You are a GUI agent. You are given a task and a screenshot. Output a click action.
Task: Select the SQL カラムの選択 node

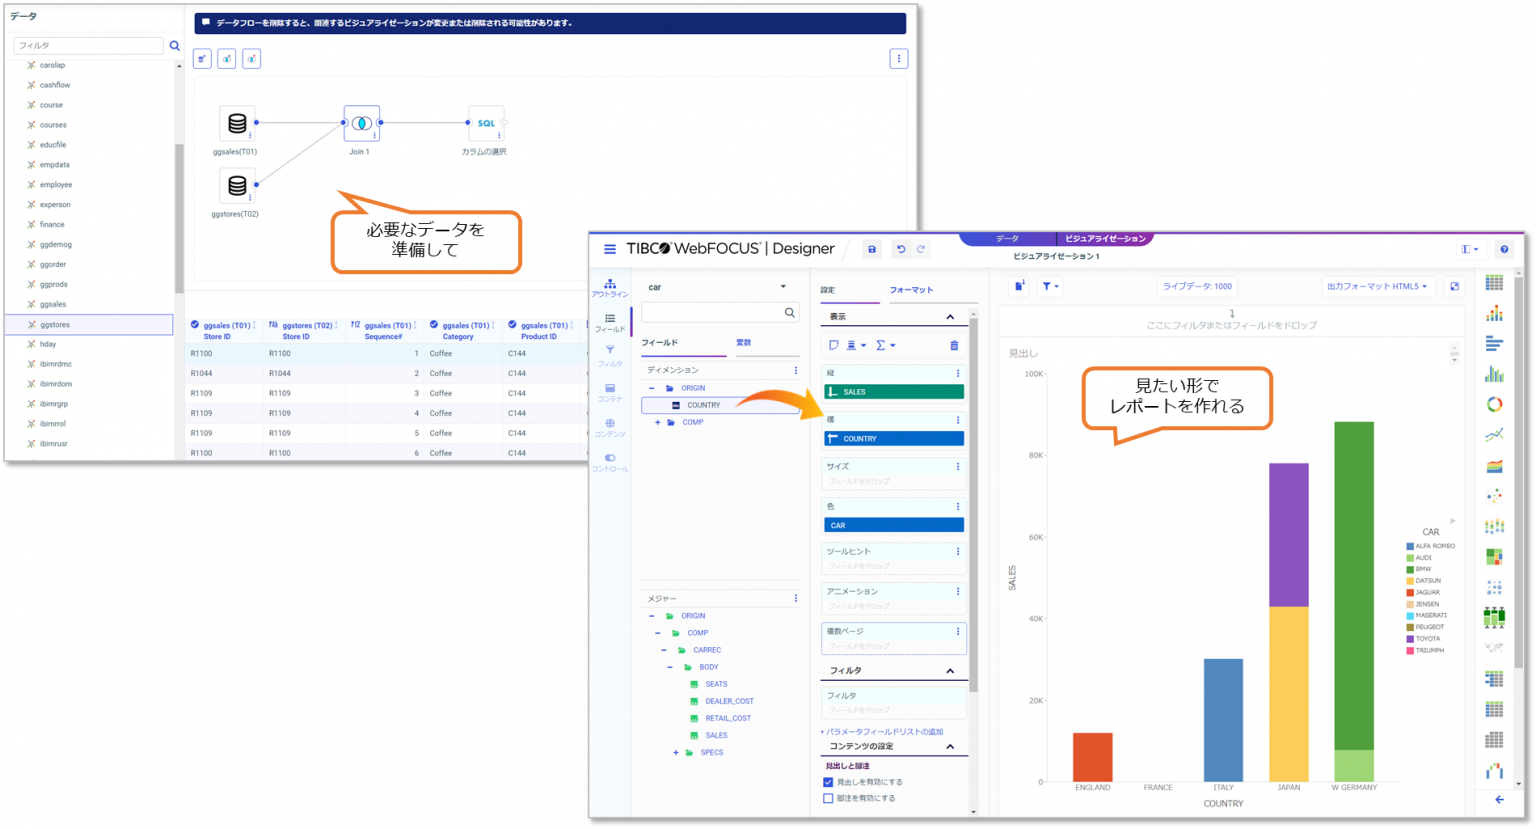point(486,123)
